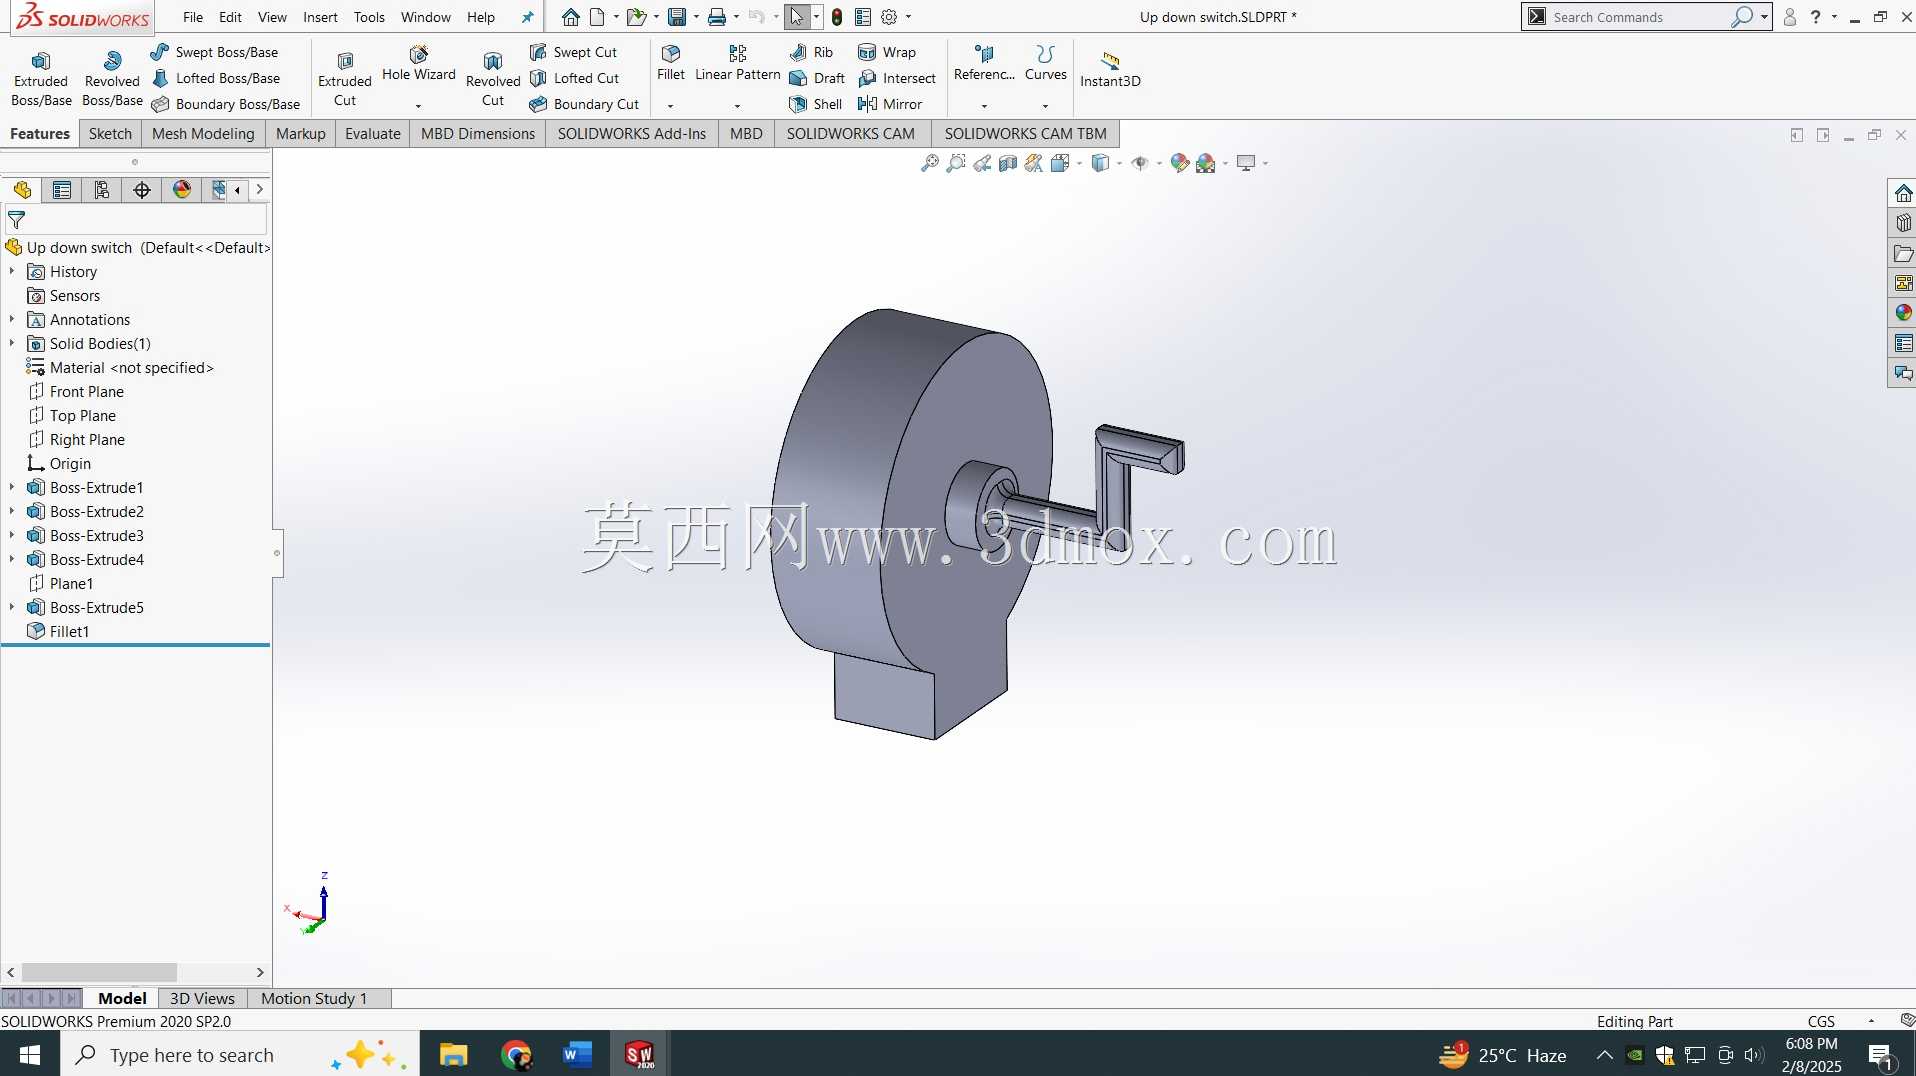This screenshot has width=1916, height=1076.
Task: Click the Linear Pattern tool
Action: 738,62
